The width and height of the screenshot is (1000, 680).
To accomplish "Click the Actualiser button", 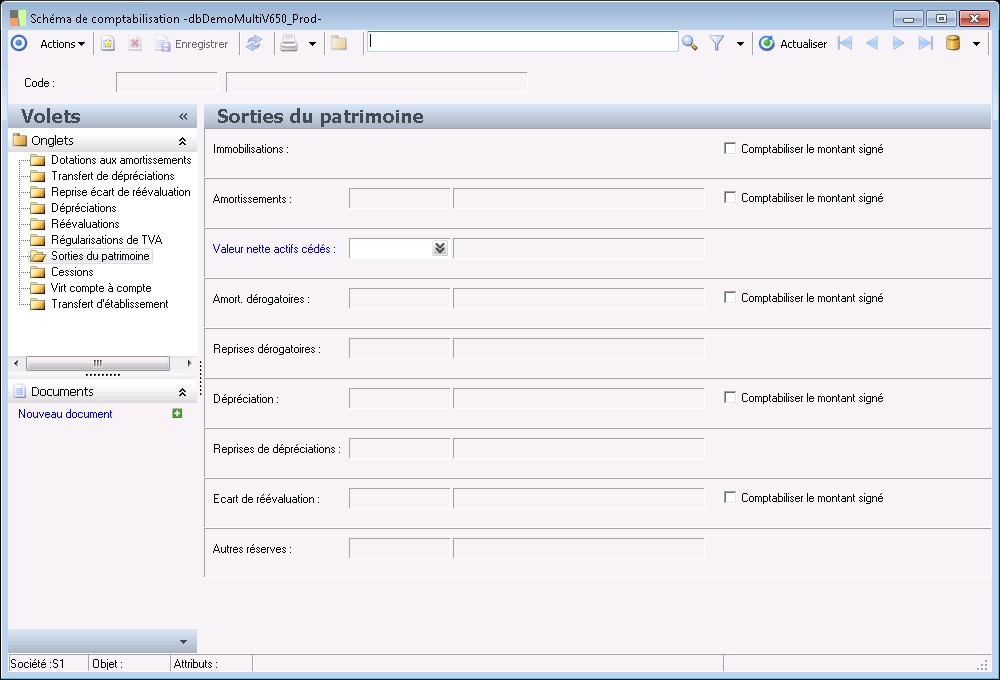I will 793,44.
